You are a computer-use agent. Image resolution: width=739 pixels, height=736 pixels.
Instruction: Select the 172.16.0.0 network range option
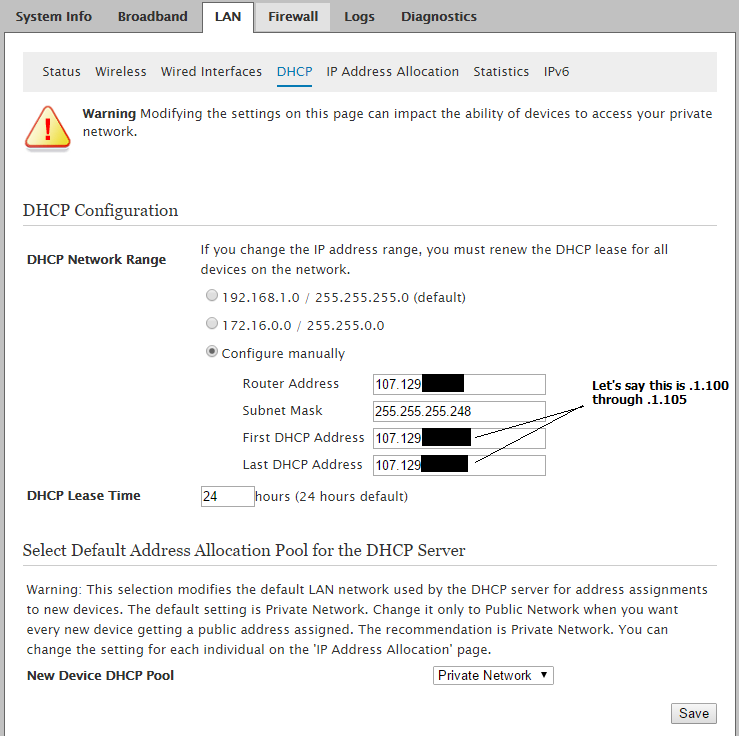pos(211,325)
